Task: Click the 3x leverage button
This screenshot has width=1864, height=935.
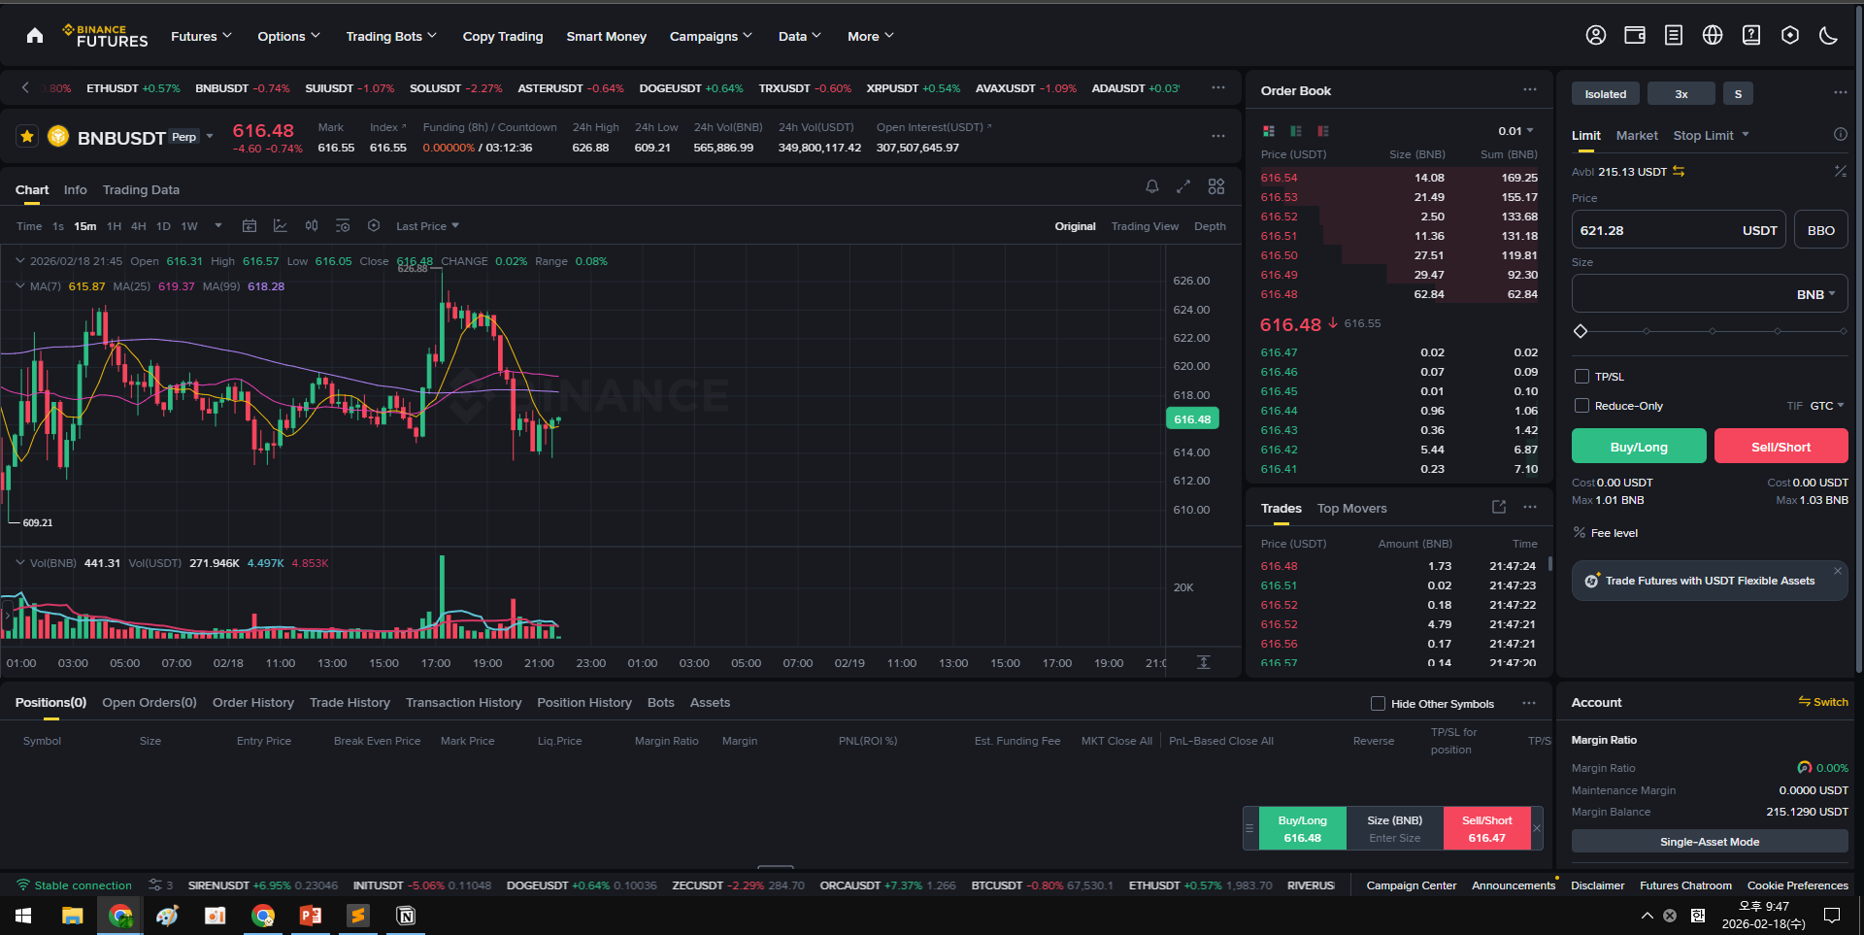Action: coord(1681,93)
